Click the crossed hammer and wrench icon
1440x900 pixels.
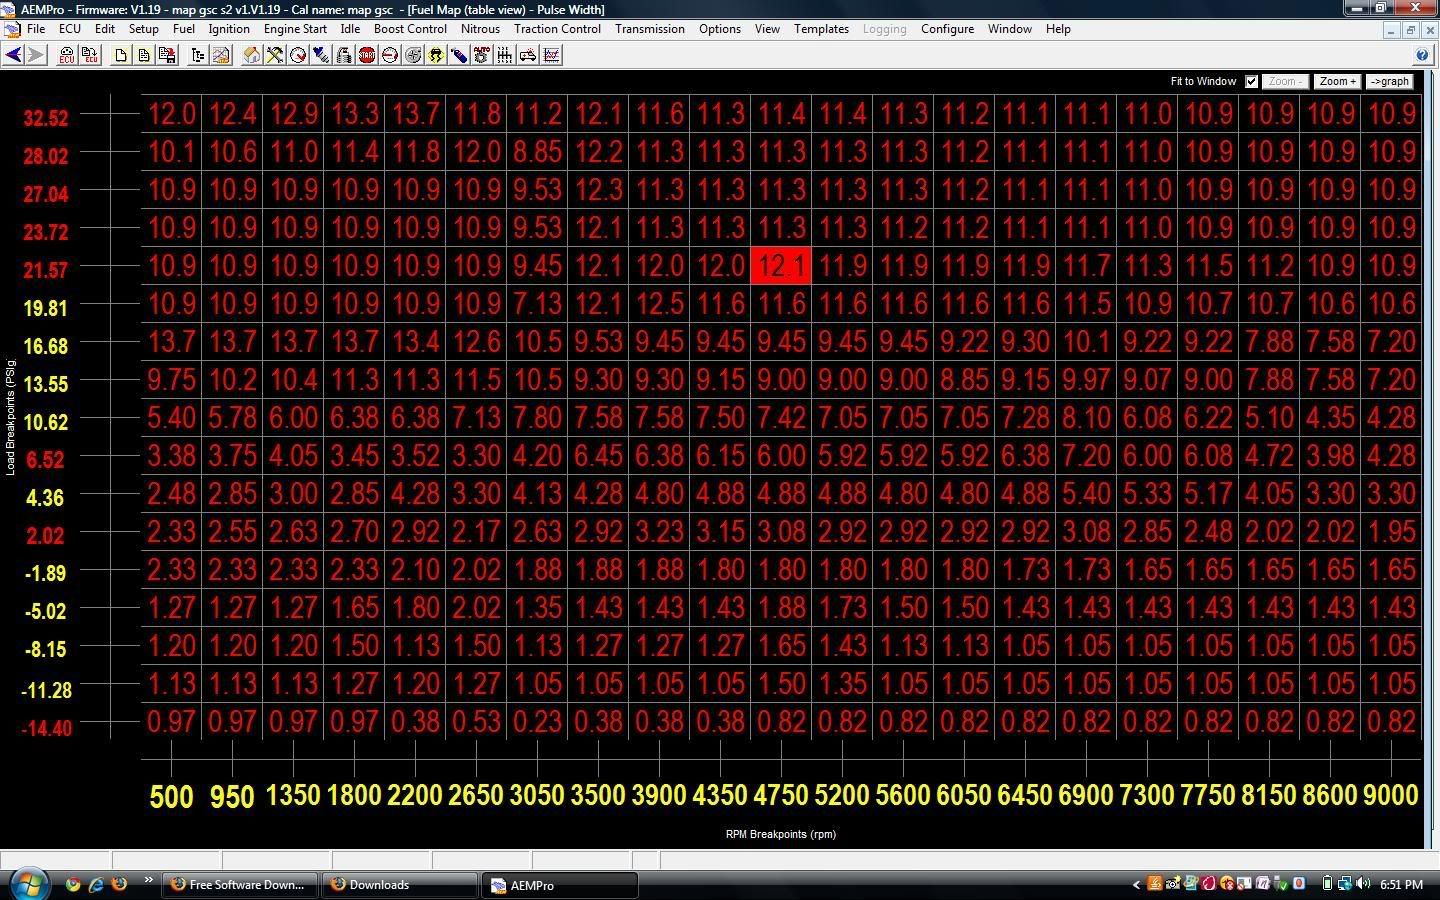[275, 55]
